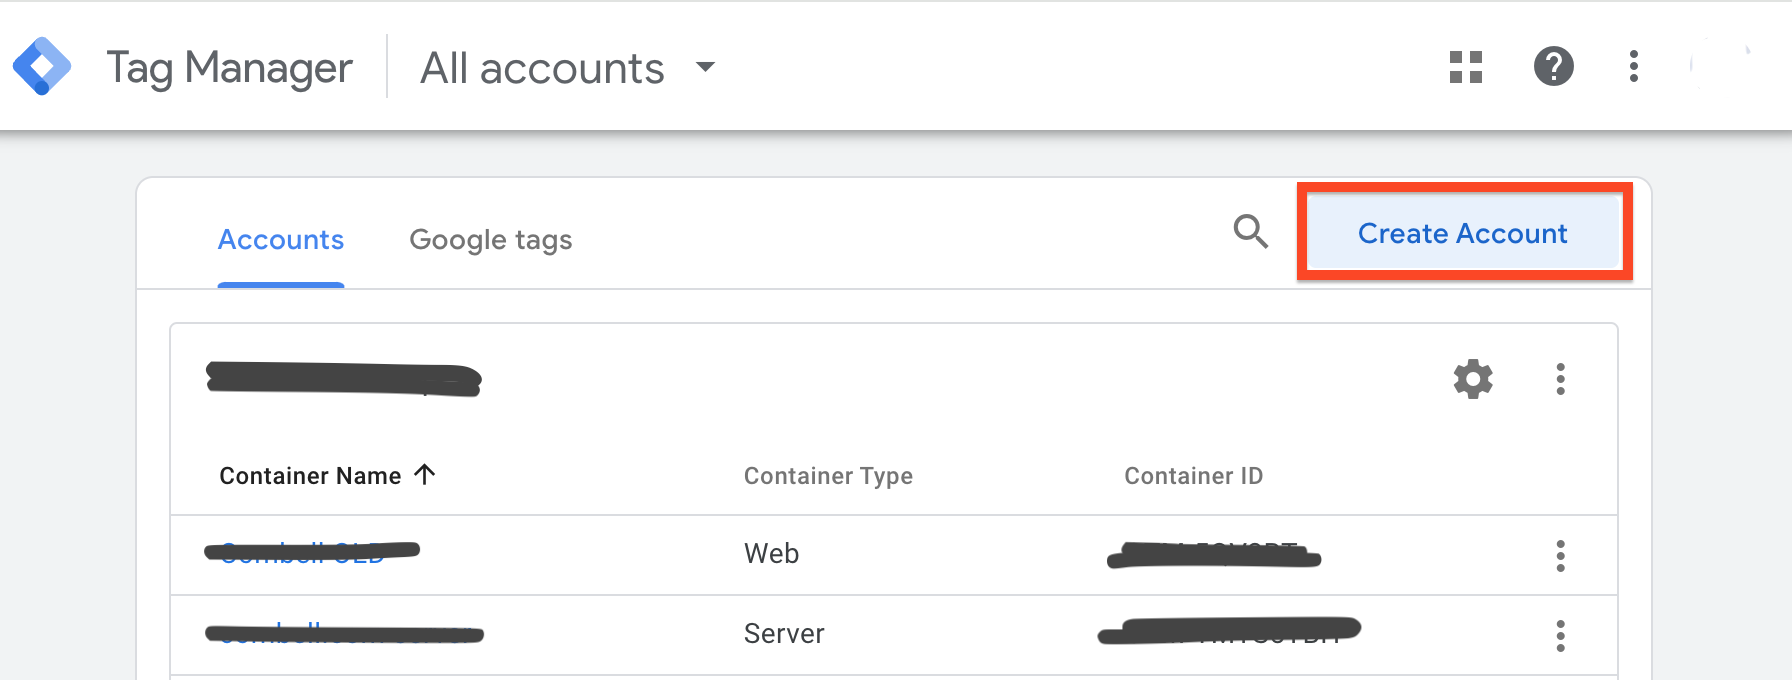The image size is (1792, 680).
Task: Open the three-dot menu beside the gear
Action: click(x=1560, y=380)
